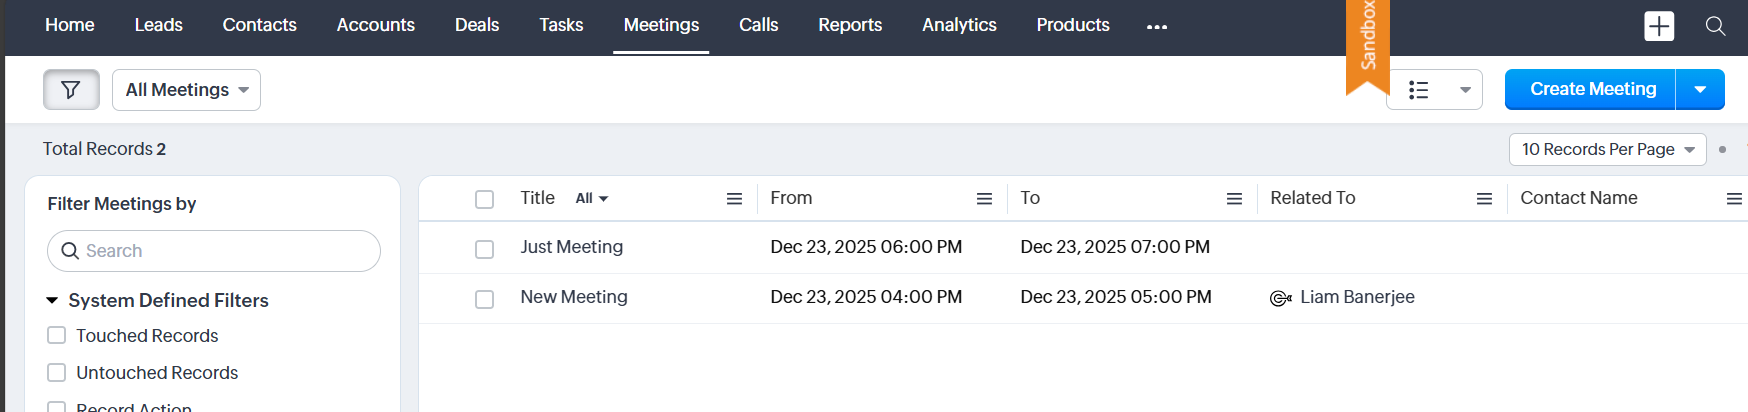The height and width of the screenshot is (412, 1748).
Task: Open the From column menu icon
Action: coord(984,199)
